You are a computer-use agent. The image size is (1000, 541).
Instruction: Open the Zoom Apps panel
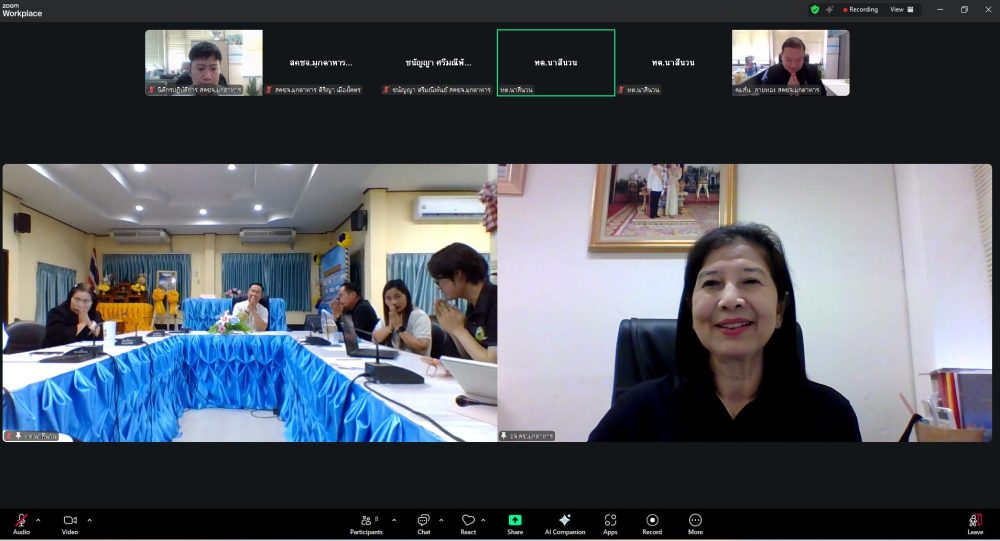tap(610, 522)
